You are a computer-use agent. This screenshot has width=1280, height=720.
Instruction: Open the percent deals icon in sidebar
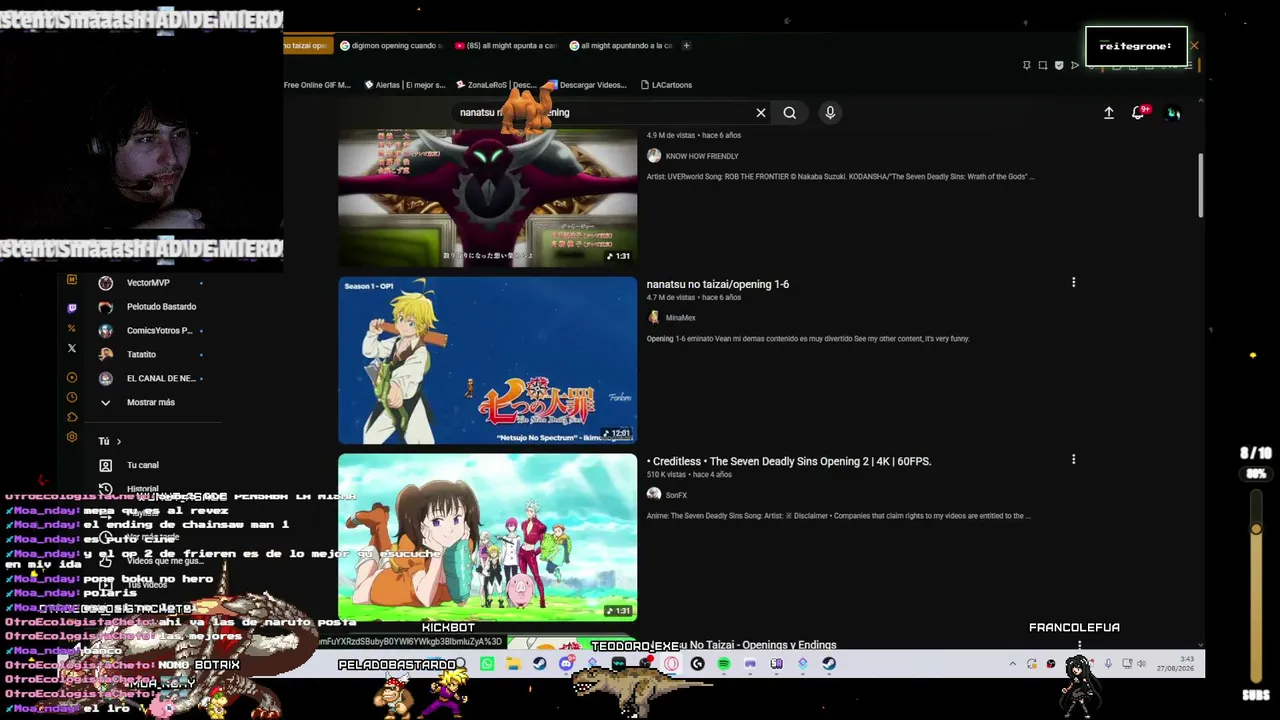[72, 328]
